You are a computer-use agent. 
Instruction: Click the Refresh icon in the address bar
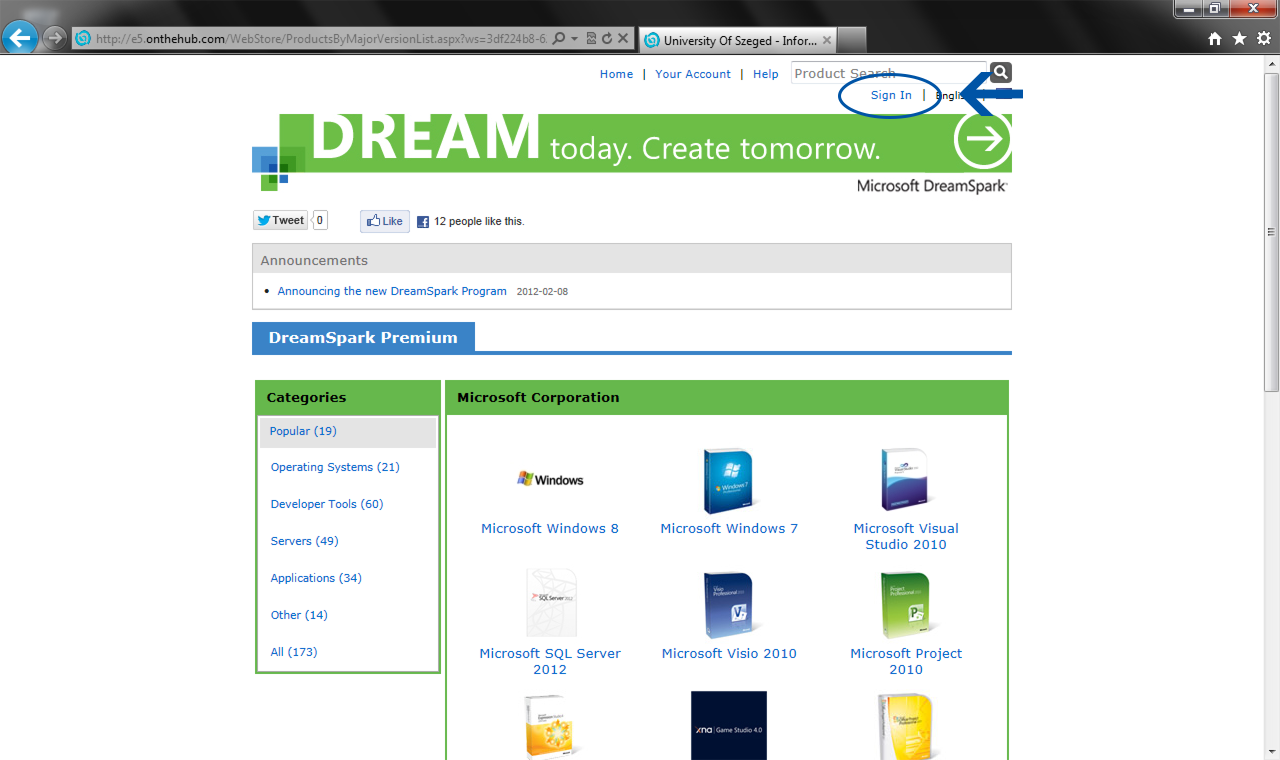(606, 39)
